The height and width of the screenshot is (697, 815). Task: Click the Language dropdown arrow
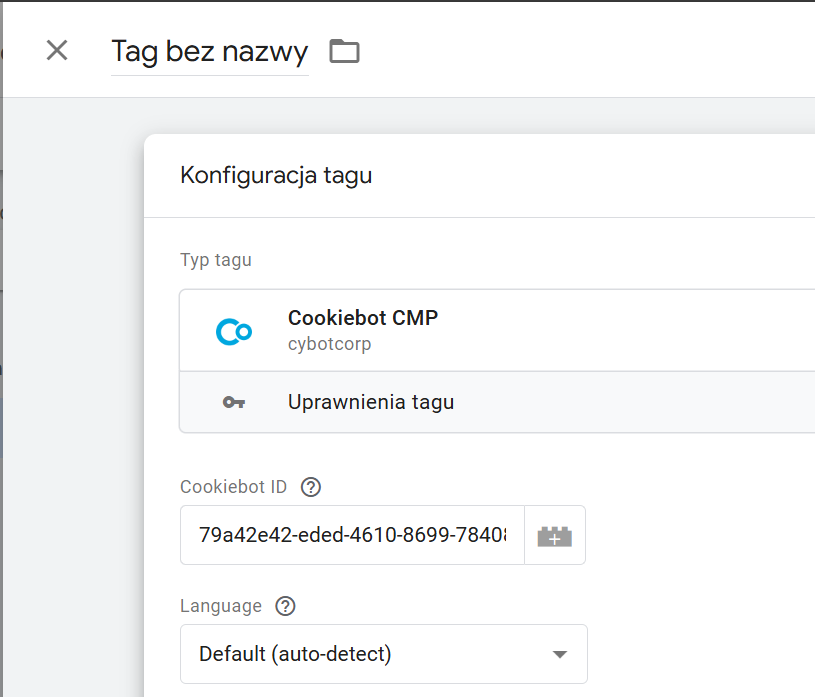click(559, 654)
